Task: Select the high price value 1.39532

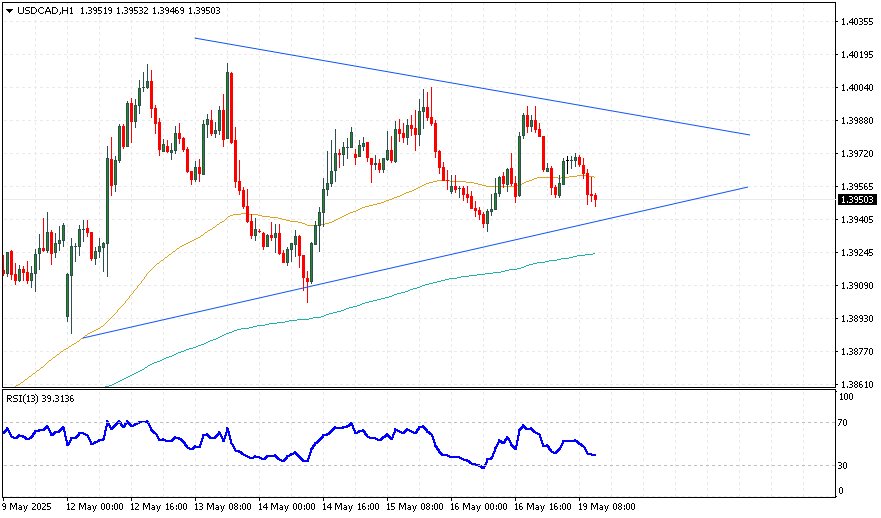Action: [x=133, y=10]
